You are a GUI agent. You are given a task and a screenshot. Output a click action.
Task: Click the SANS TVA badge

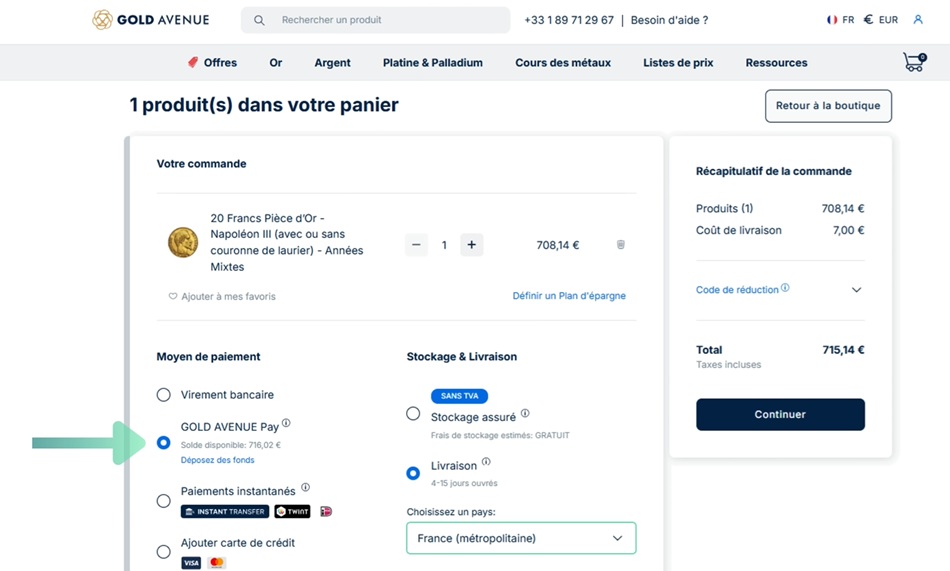459,396
